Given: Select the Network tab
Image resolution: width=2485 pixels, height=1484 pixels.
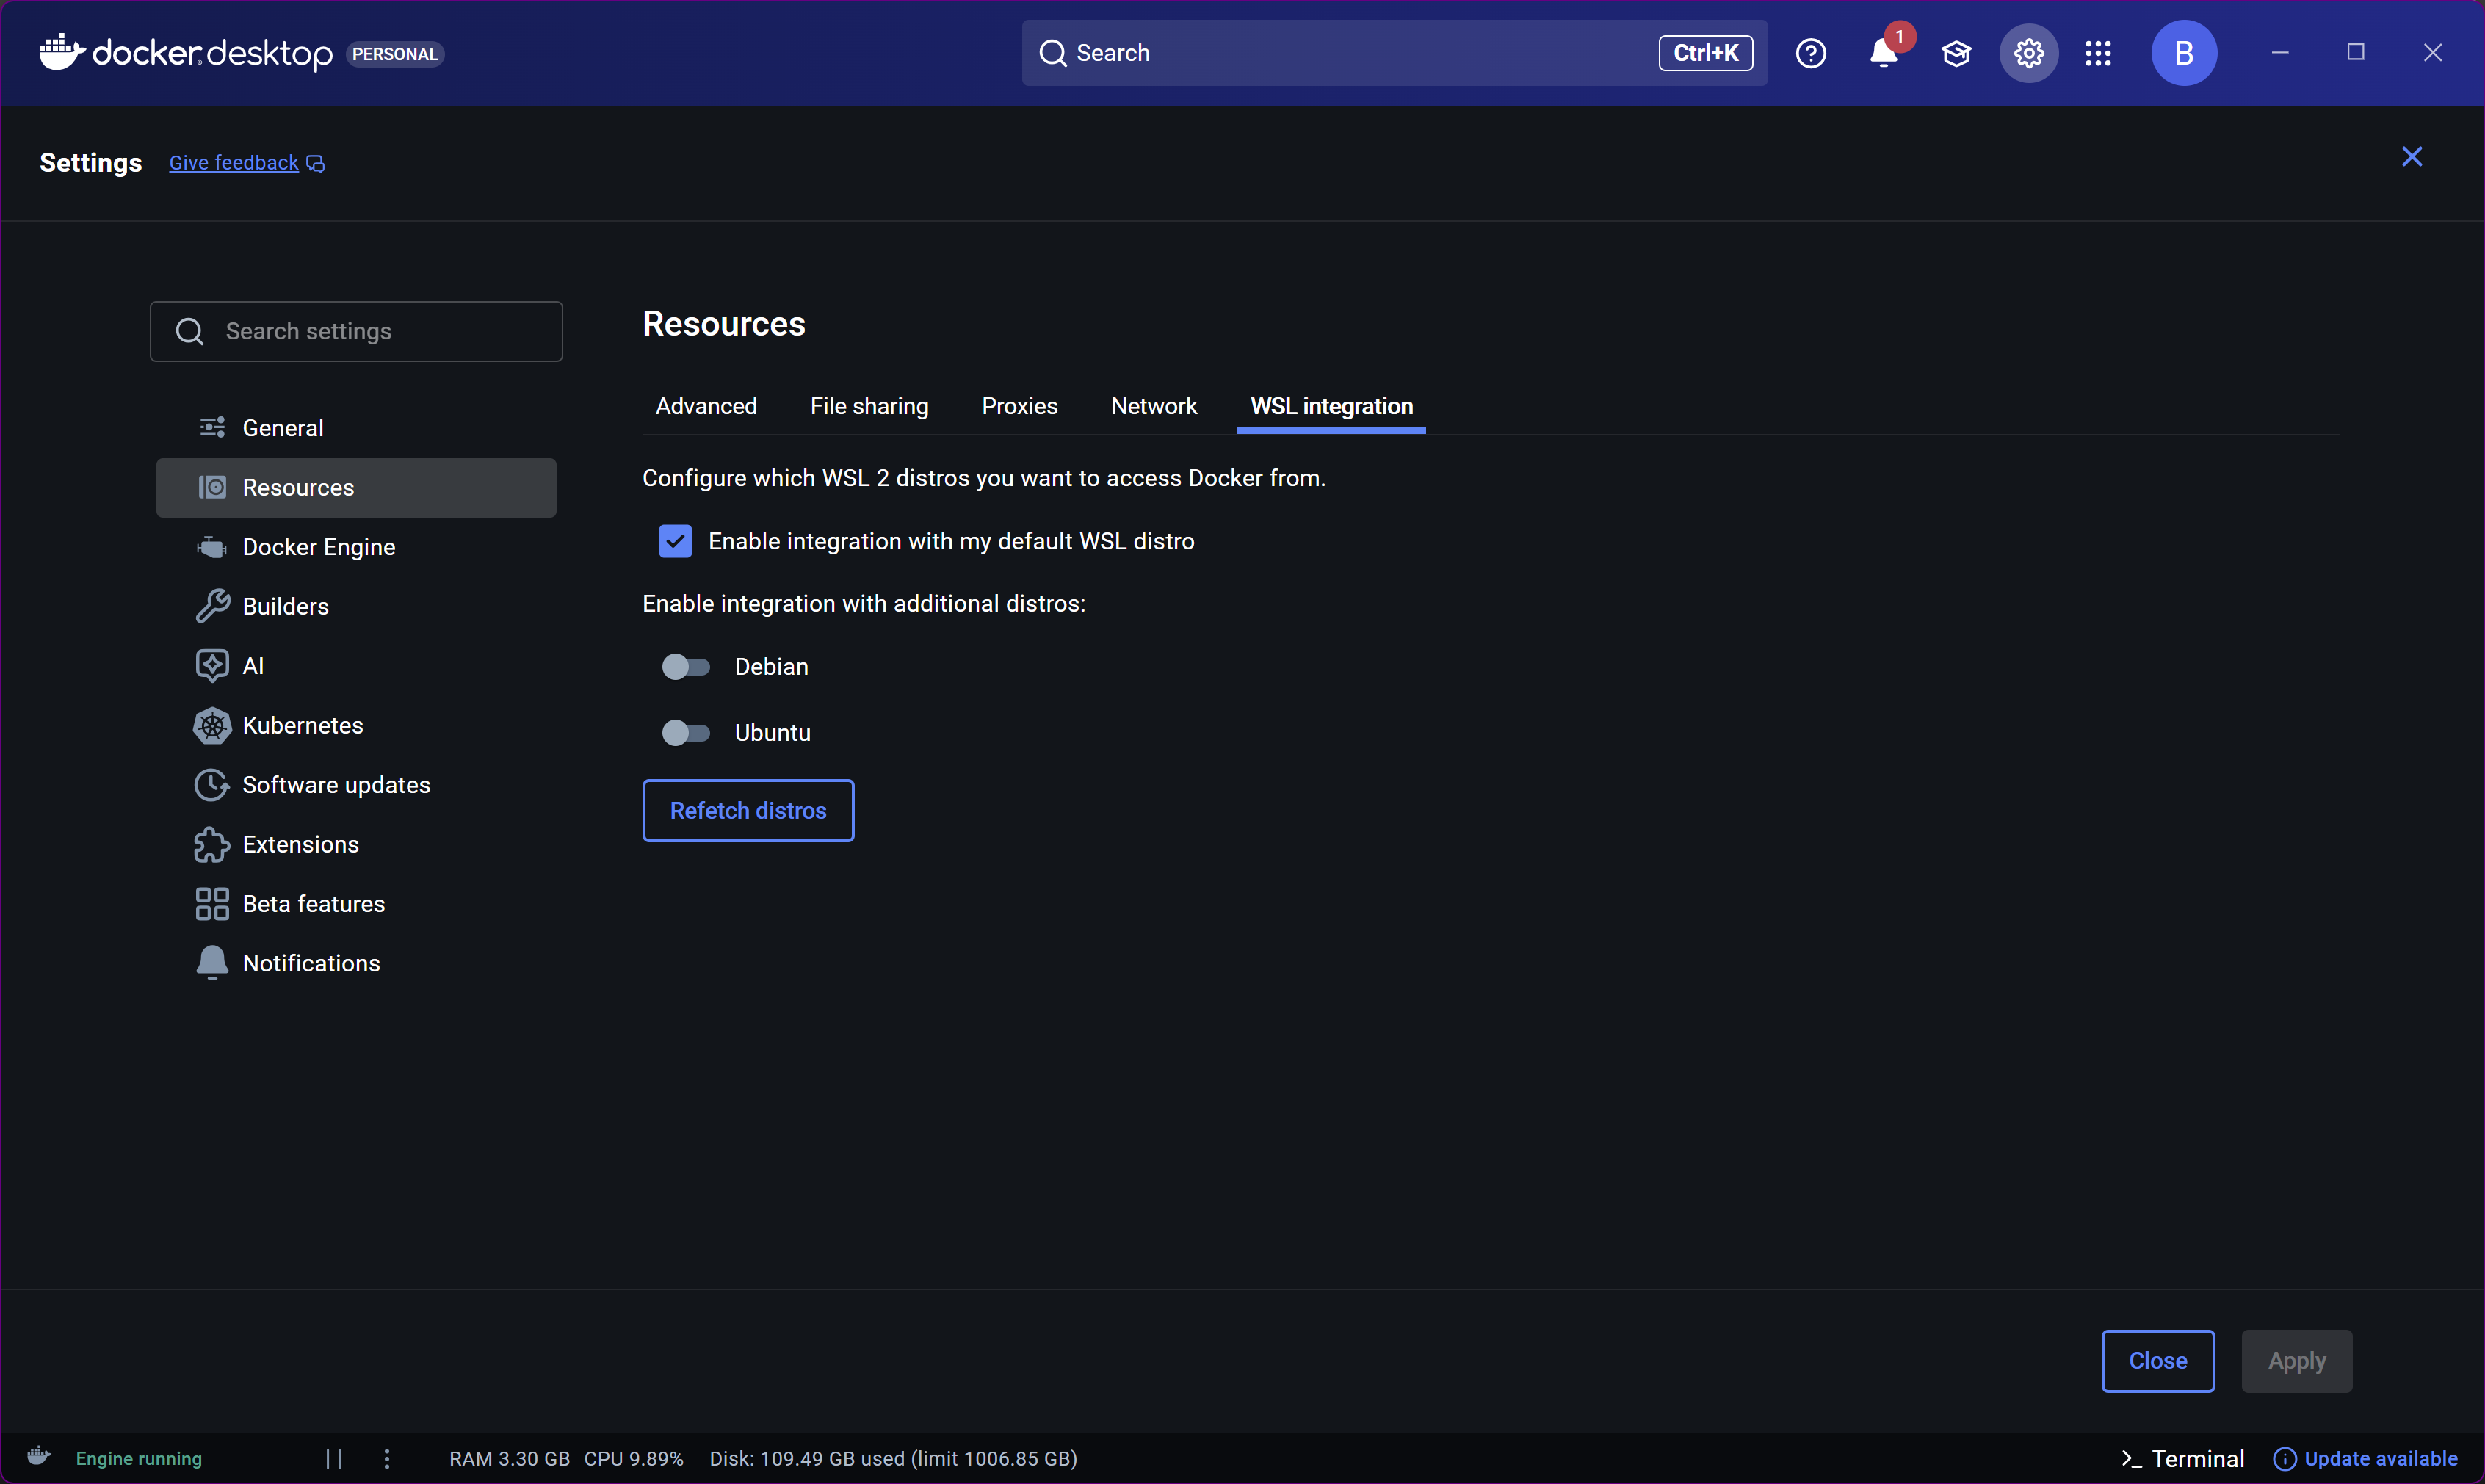Looking at the screenshot, I should click(1153, 406).
